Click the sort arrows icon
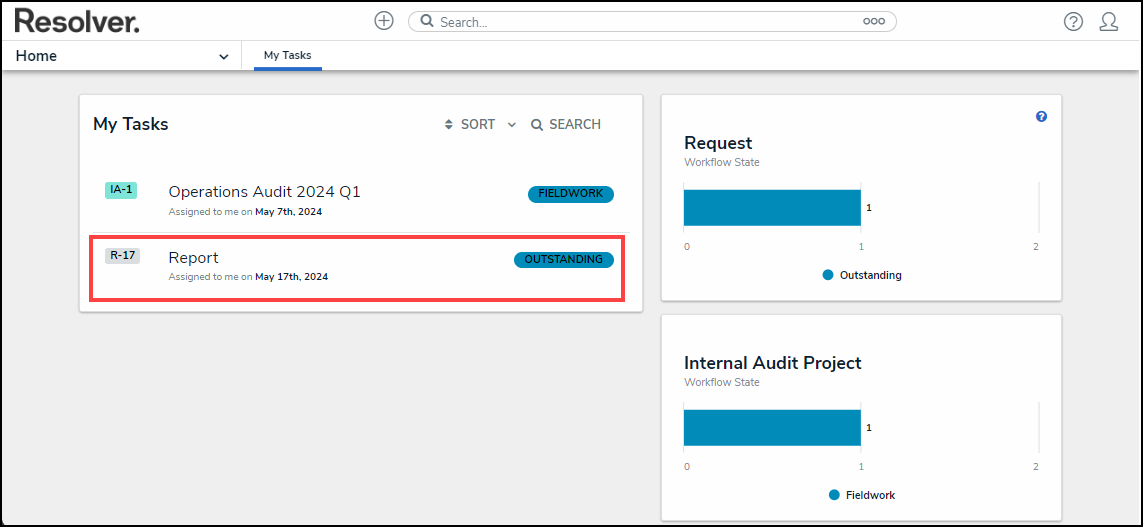Image resolution: width=1143 pixels, height=527 pixels. point(449,125)
